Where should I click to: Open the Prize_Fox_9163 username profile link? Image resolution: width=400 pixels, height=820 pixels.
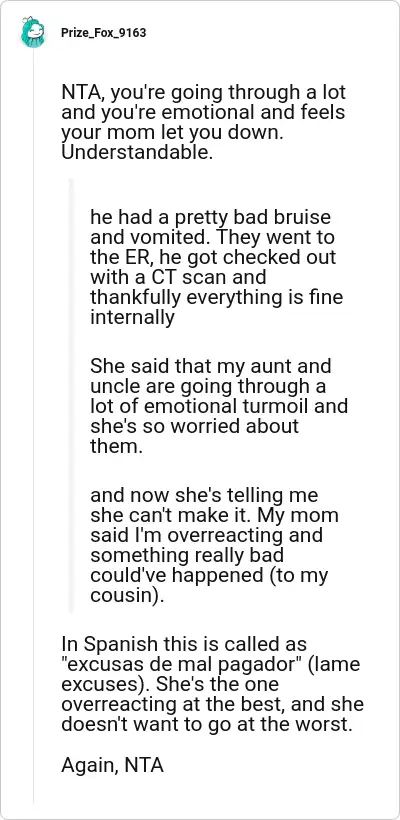(x=103, y=33)
